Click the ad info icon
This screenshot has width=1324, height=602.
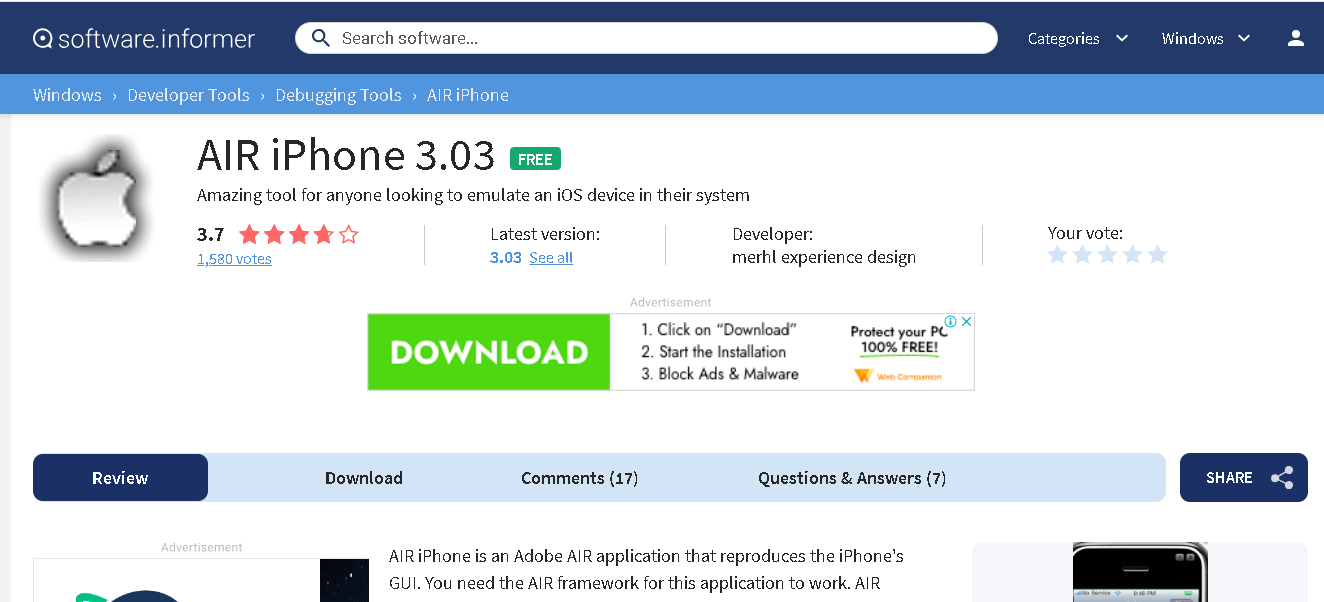(x=952, y=322)
